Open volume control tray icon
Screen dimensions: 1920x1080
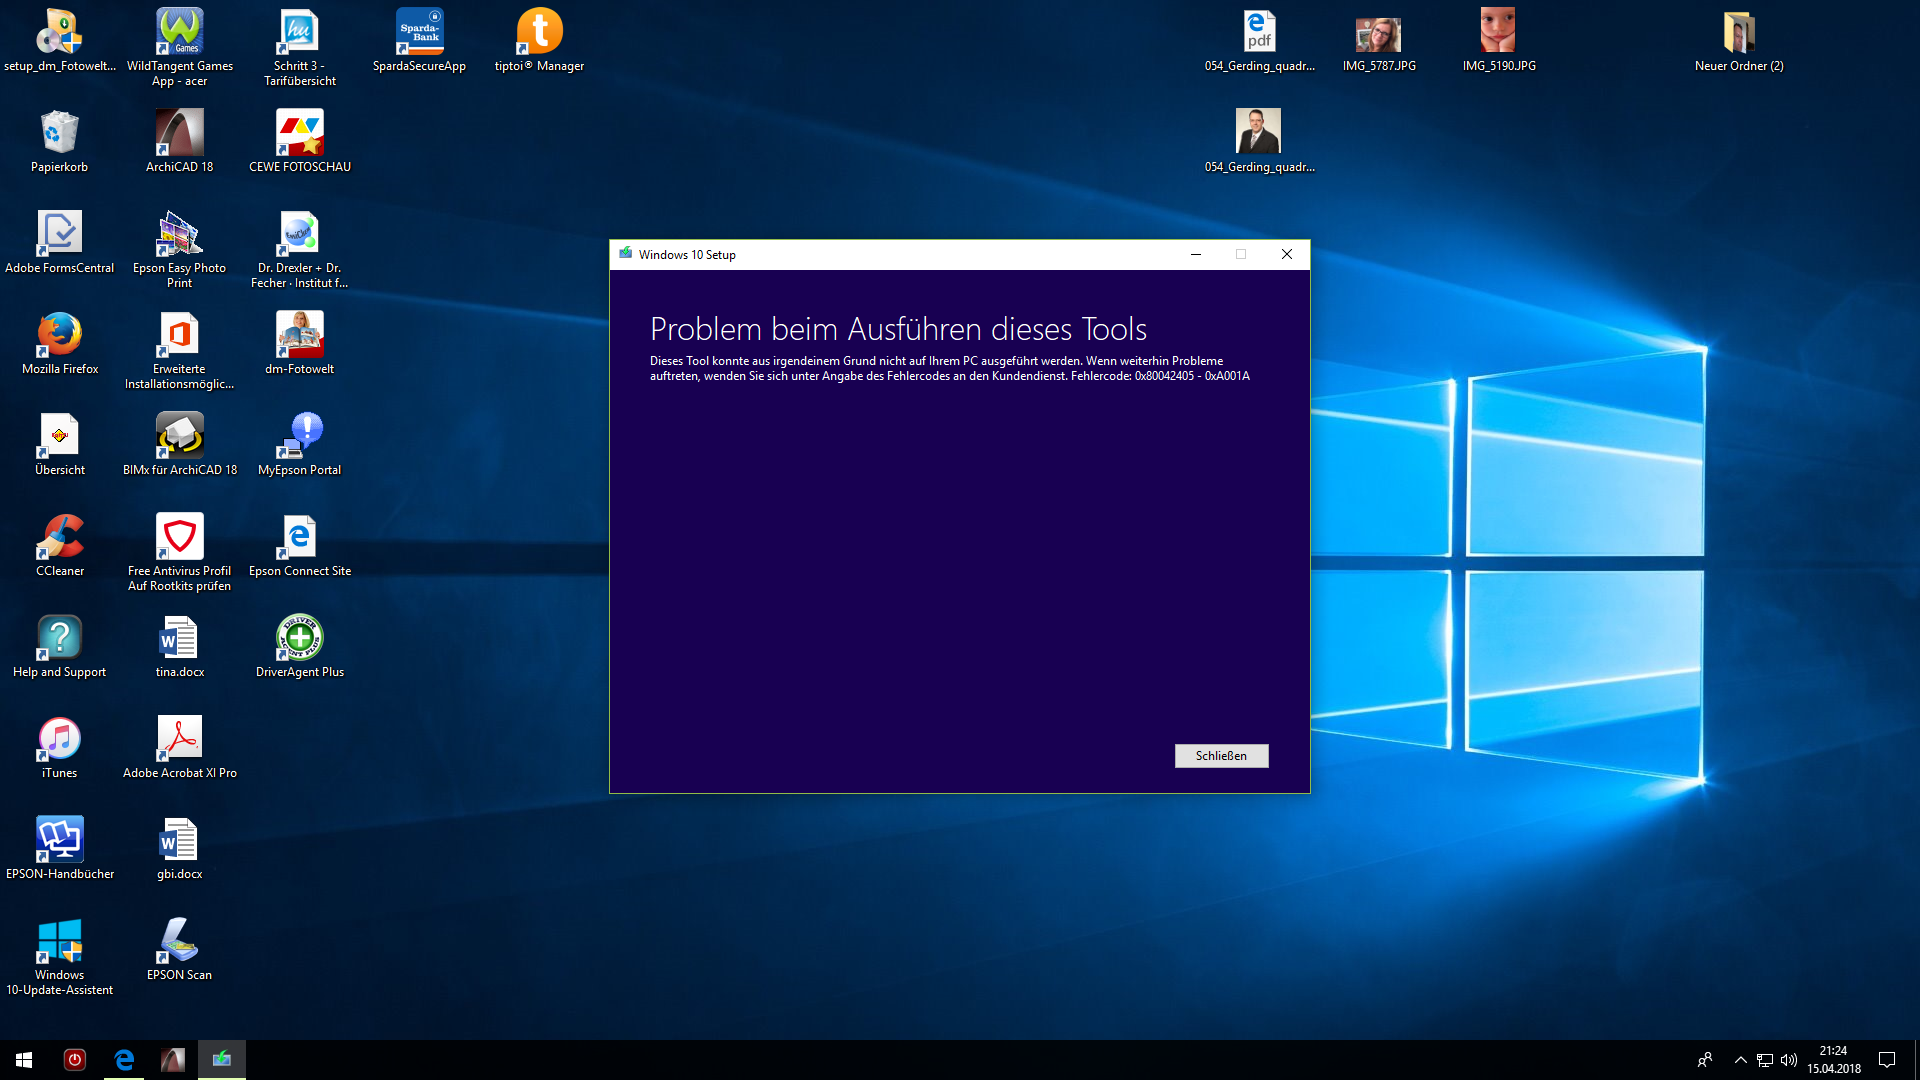click(1789, 1060)
